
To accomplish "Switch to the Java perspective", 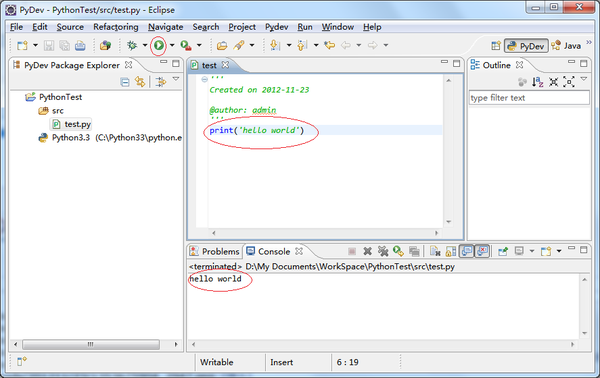I will tap(566, 46).
